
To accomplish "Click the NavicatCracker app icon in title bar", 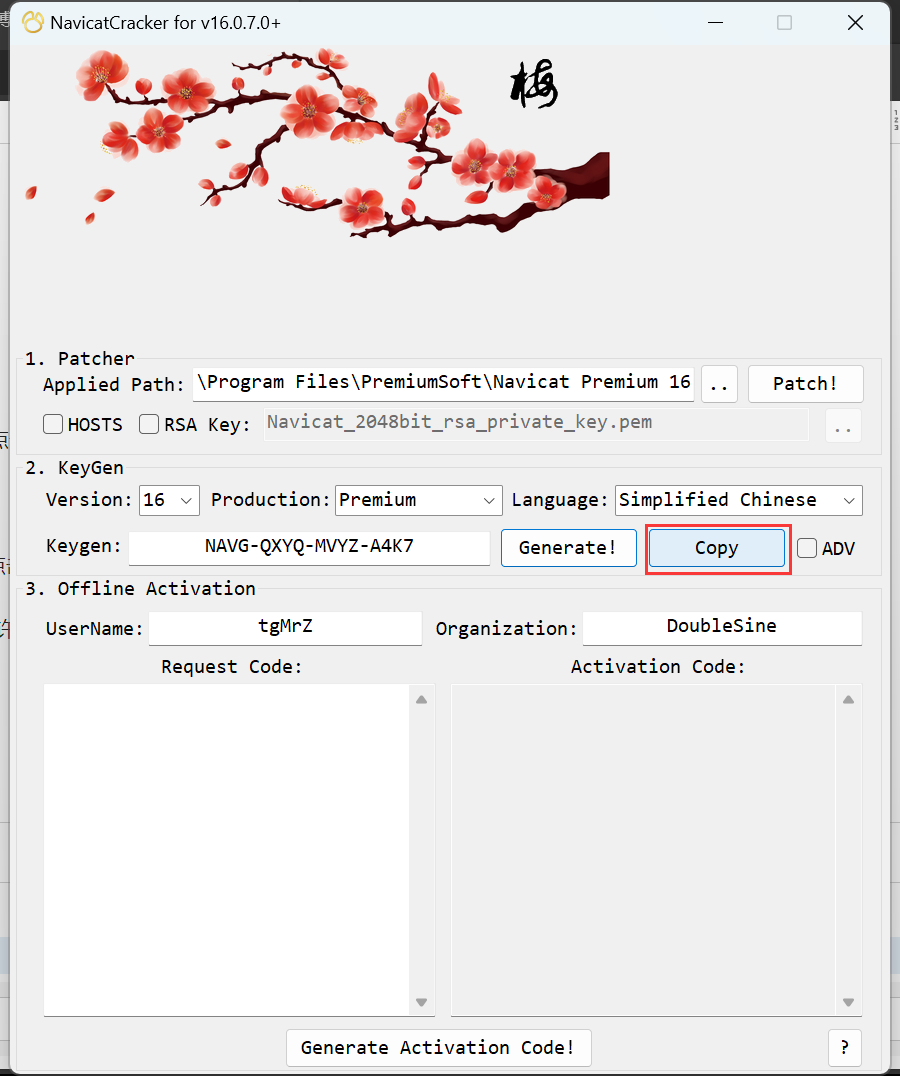I will (32, 23).
